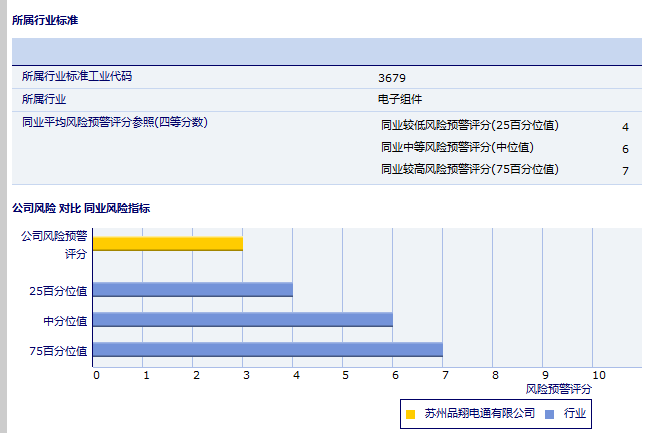Click the blue 中分位值 bar
Image resolution: width=653 pixels, height=433 pixels.
click(242, 320)
